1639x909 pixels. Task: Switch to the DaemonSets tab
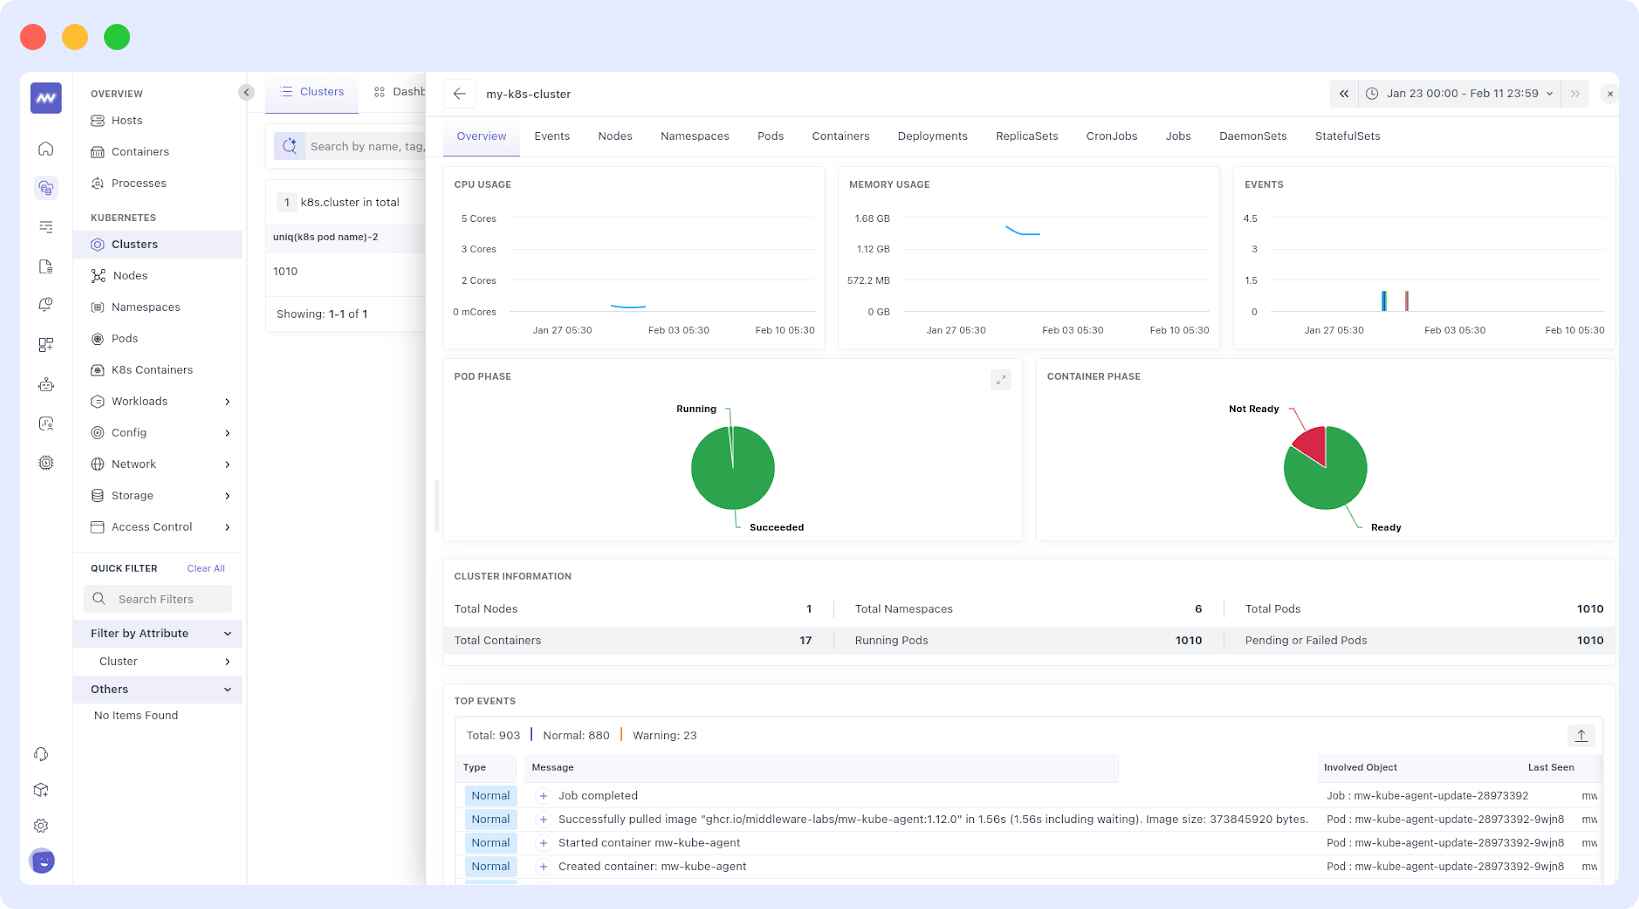pyautogui.click(x=1253, y=136)
